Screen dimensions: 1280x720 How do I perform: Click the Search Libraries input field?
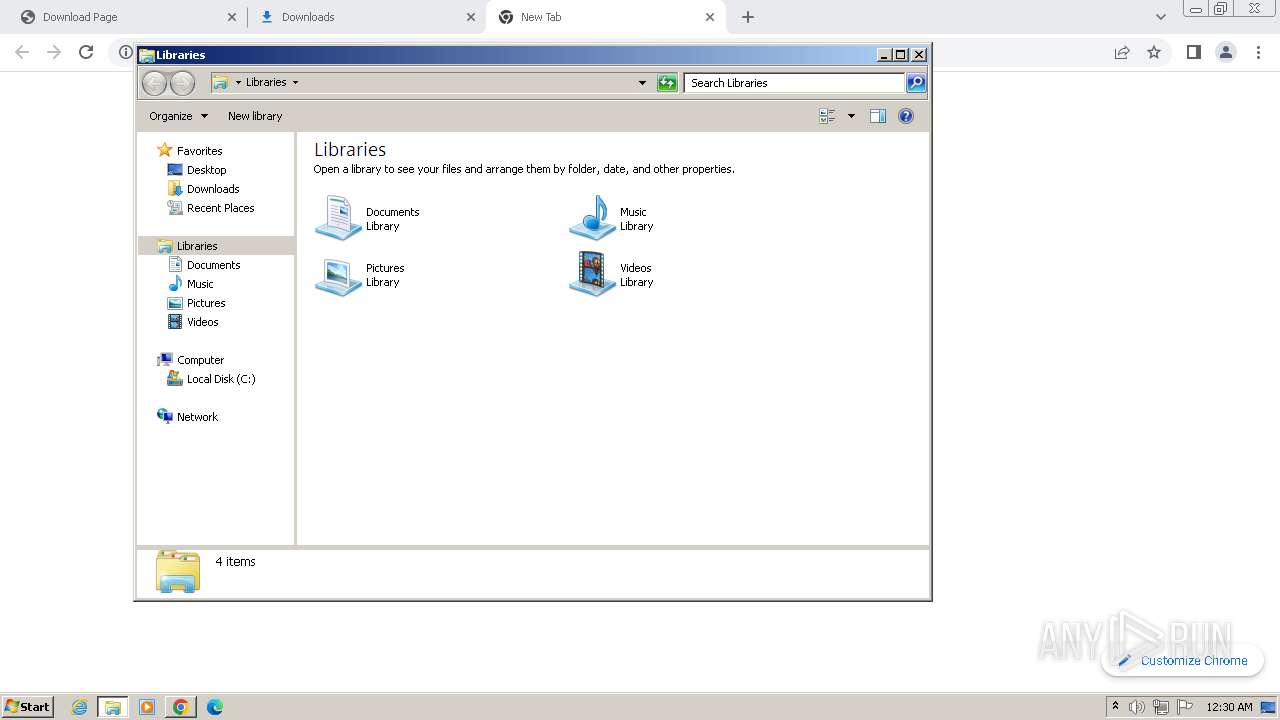point(795,83)
